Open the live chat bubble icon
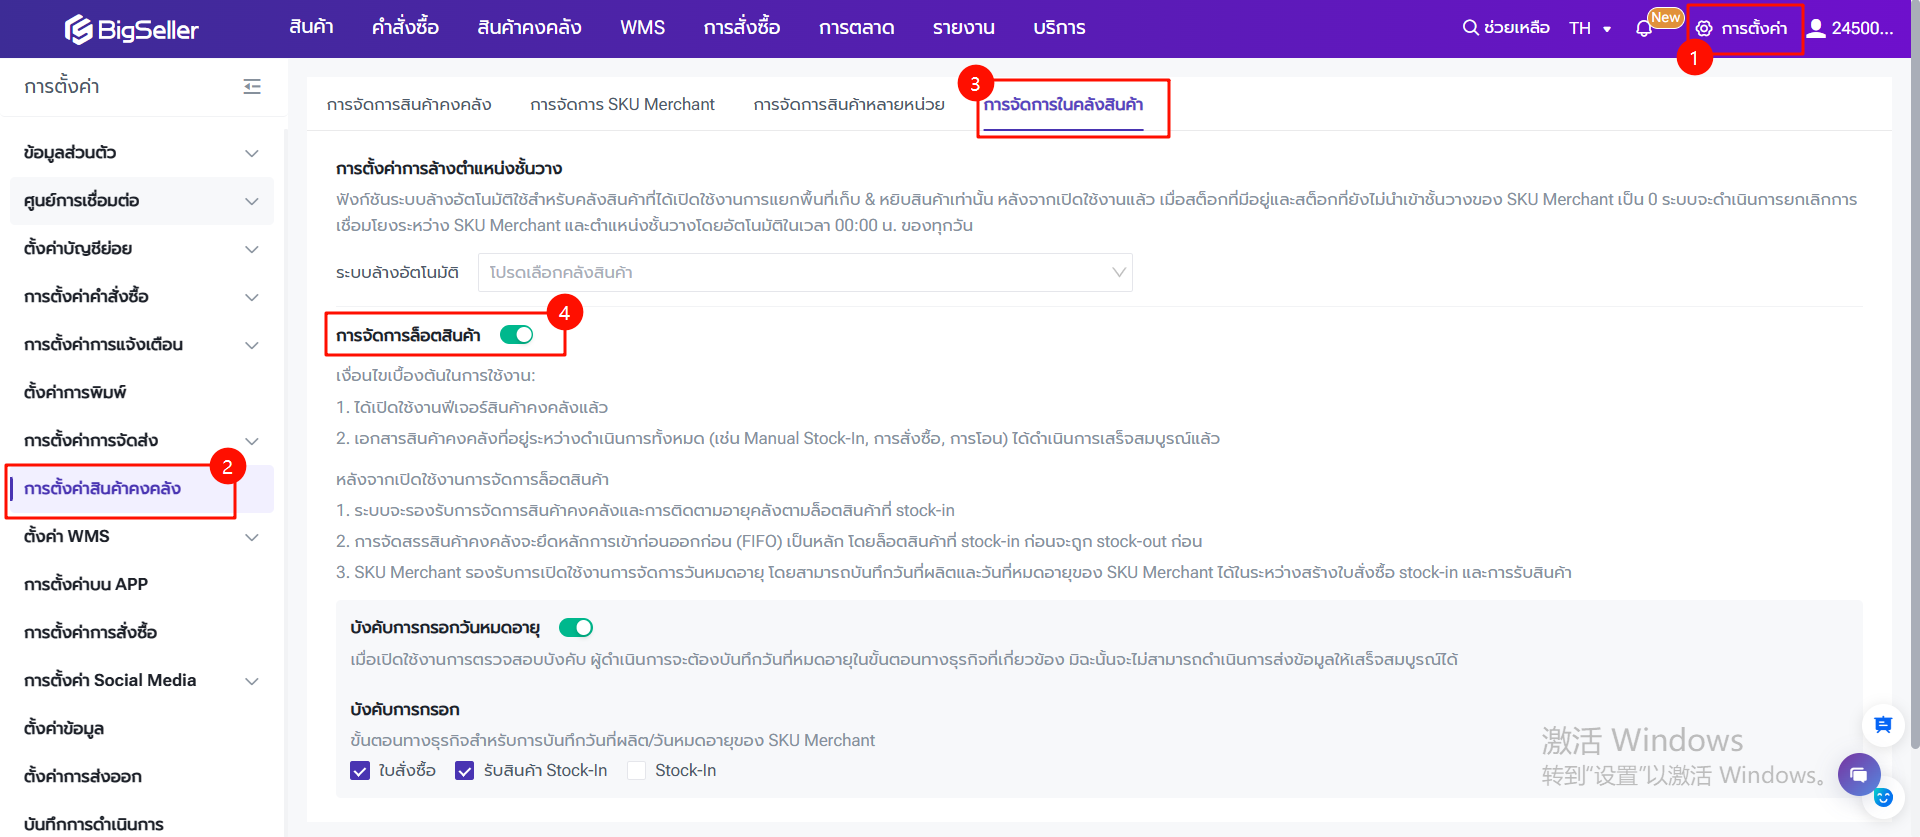Image resolution: width=1920 pixels, height=837 pixels. [1858, 774]
